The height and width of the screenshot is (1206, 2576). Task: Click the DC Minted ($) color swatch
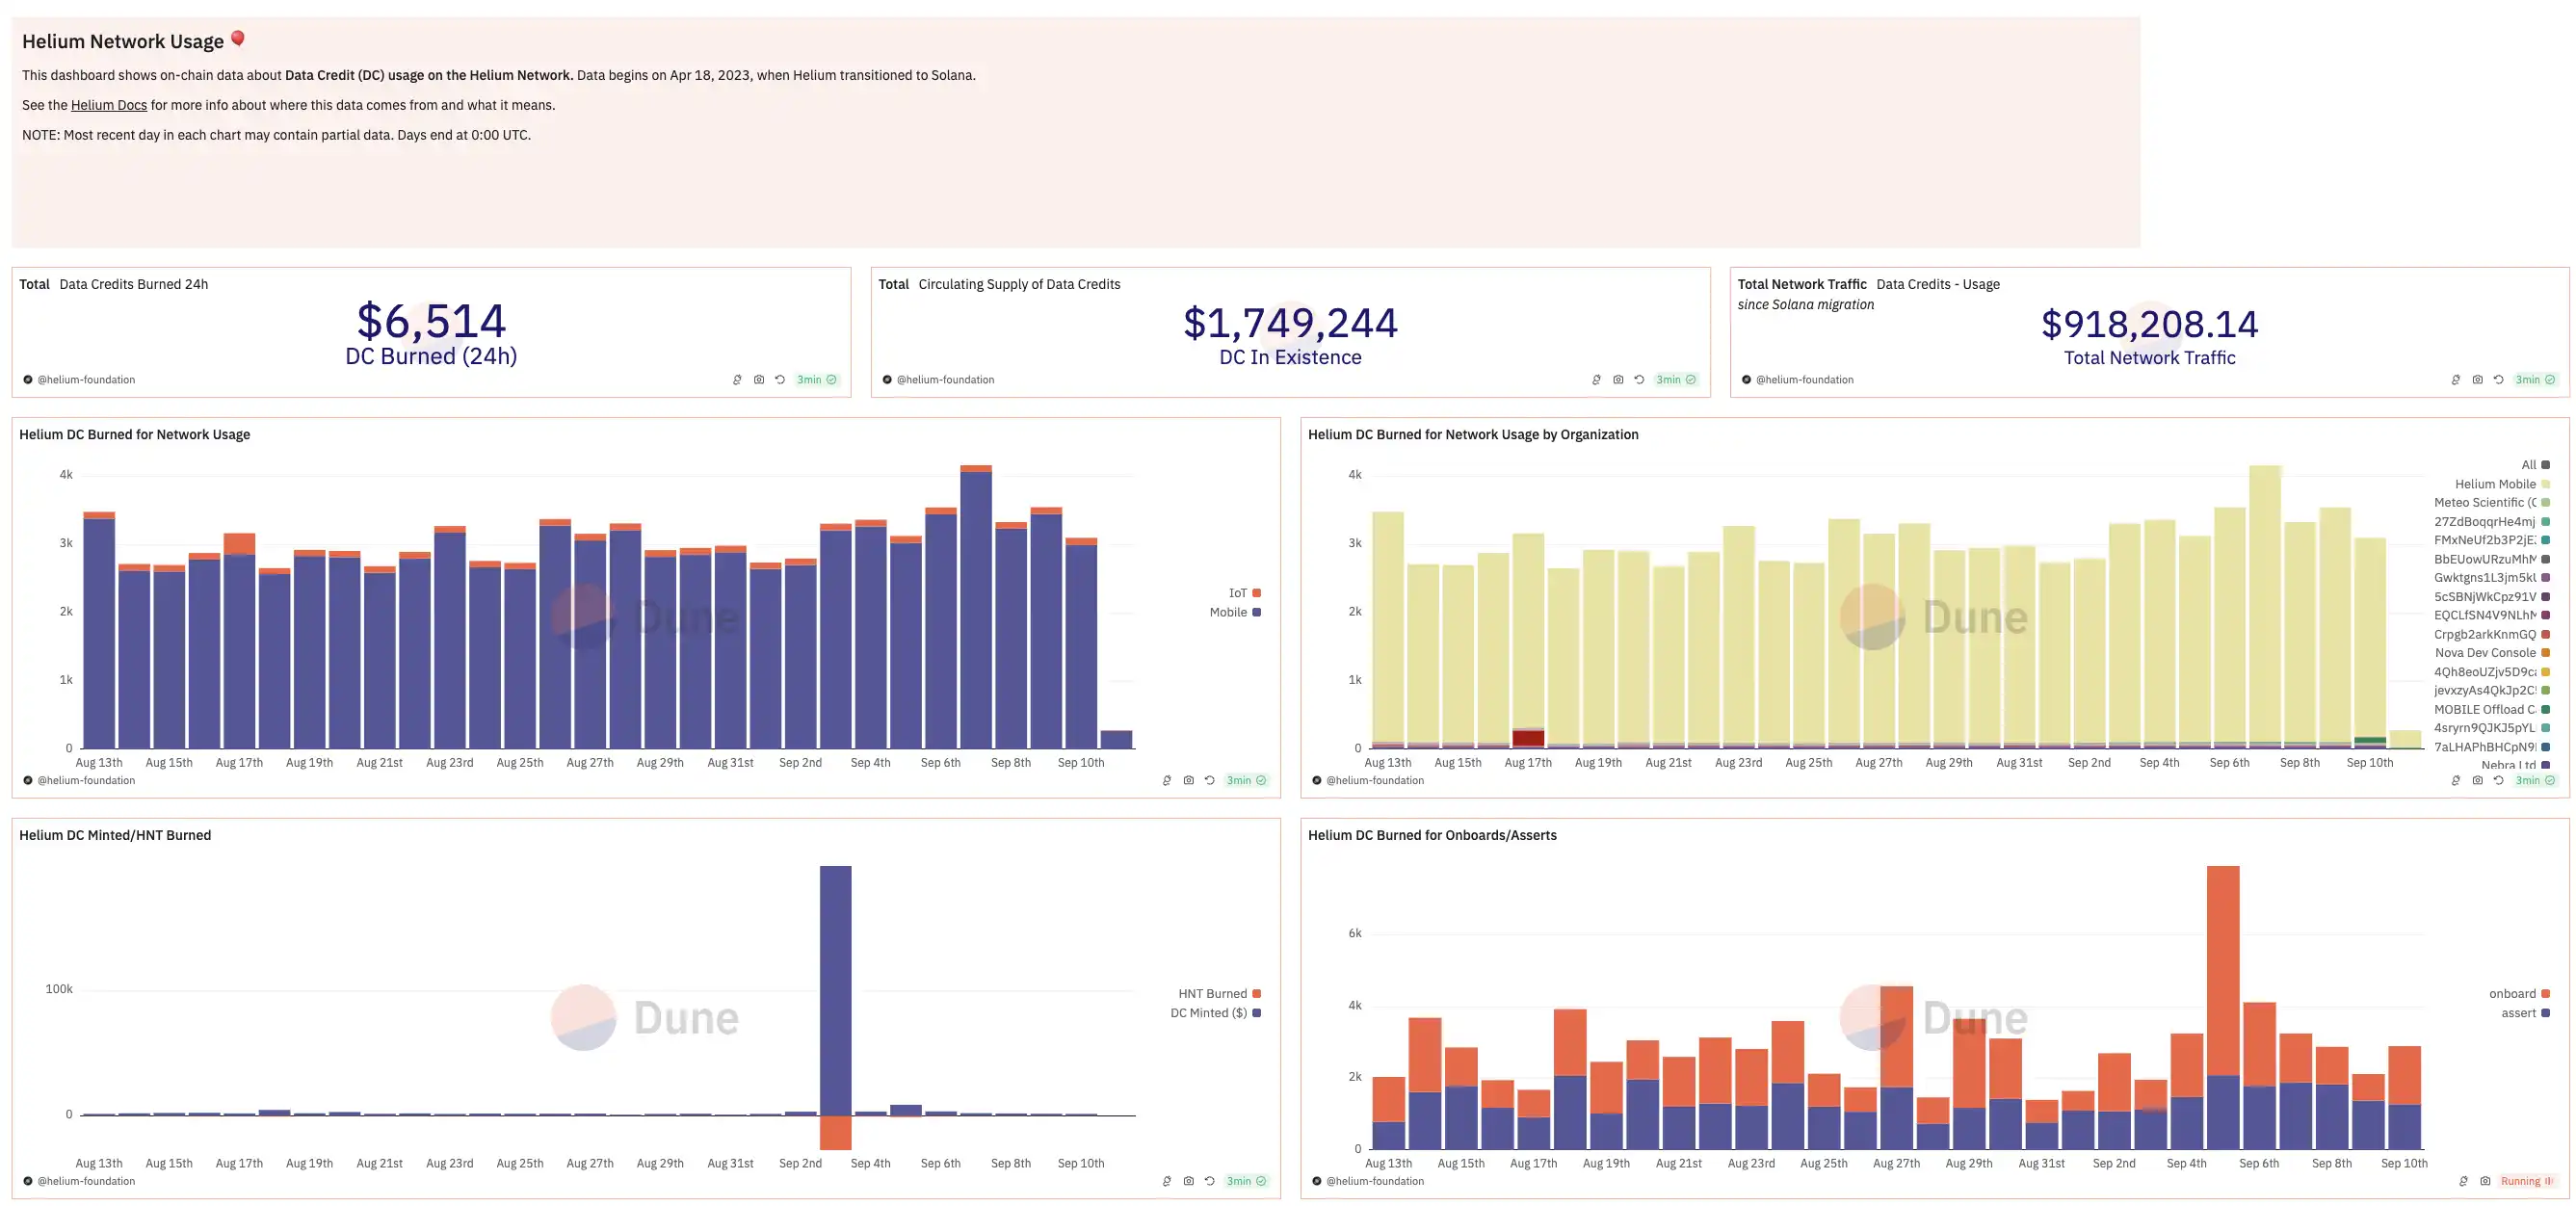point(1257,1014)
